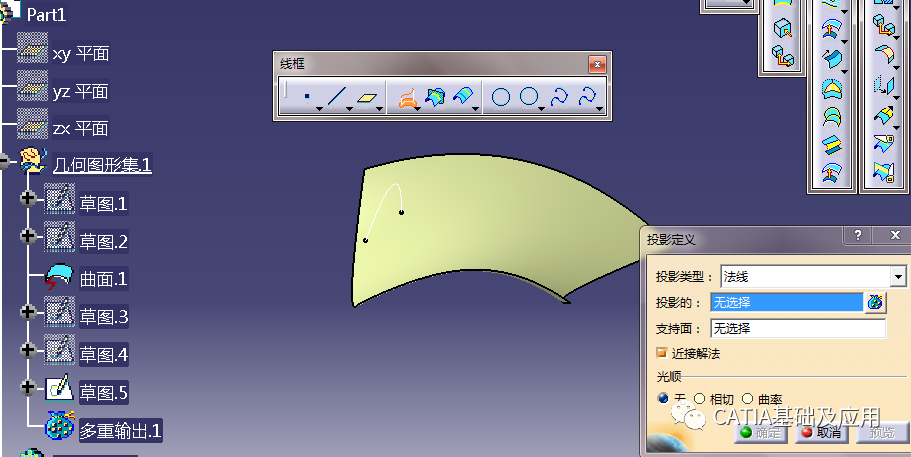Click the multi-selection icon beside 投影的 field
Screen dimensions: 911x457
875,303
